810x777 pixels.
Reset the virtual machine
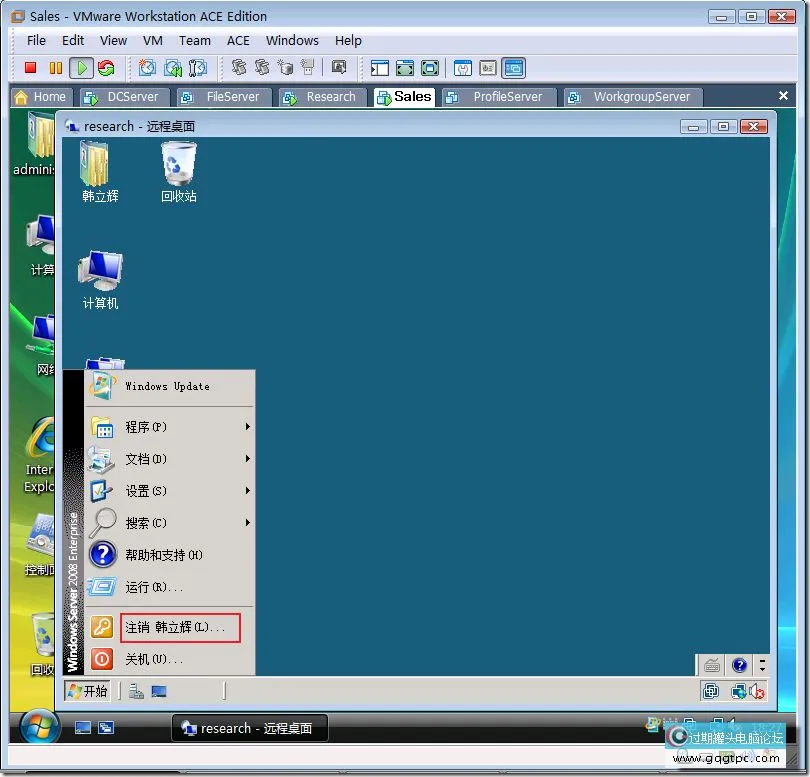coord(103,68)
